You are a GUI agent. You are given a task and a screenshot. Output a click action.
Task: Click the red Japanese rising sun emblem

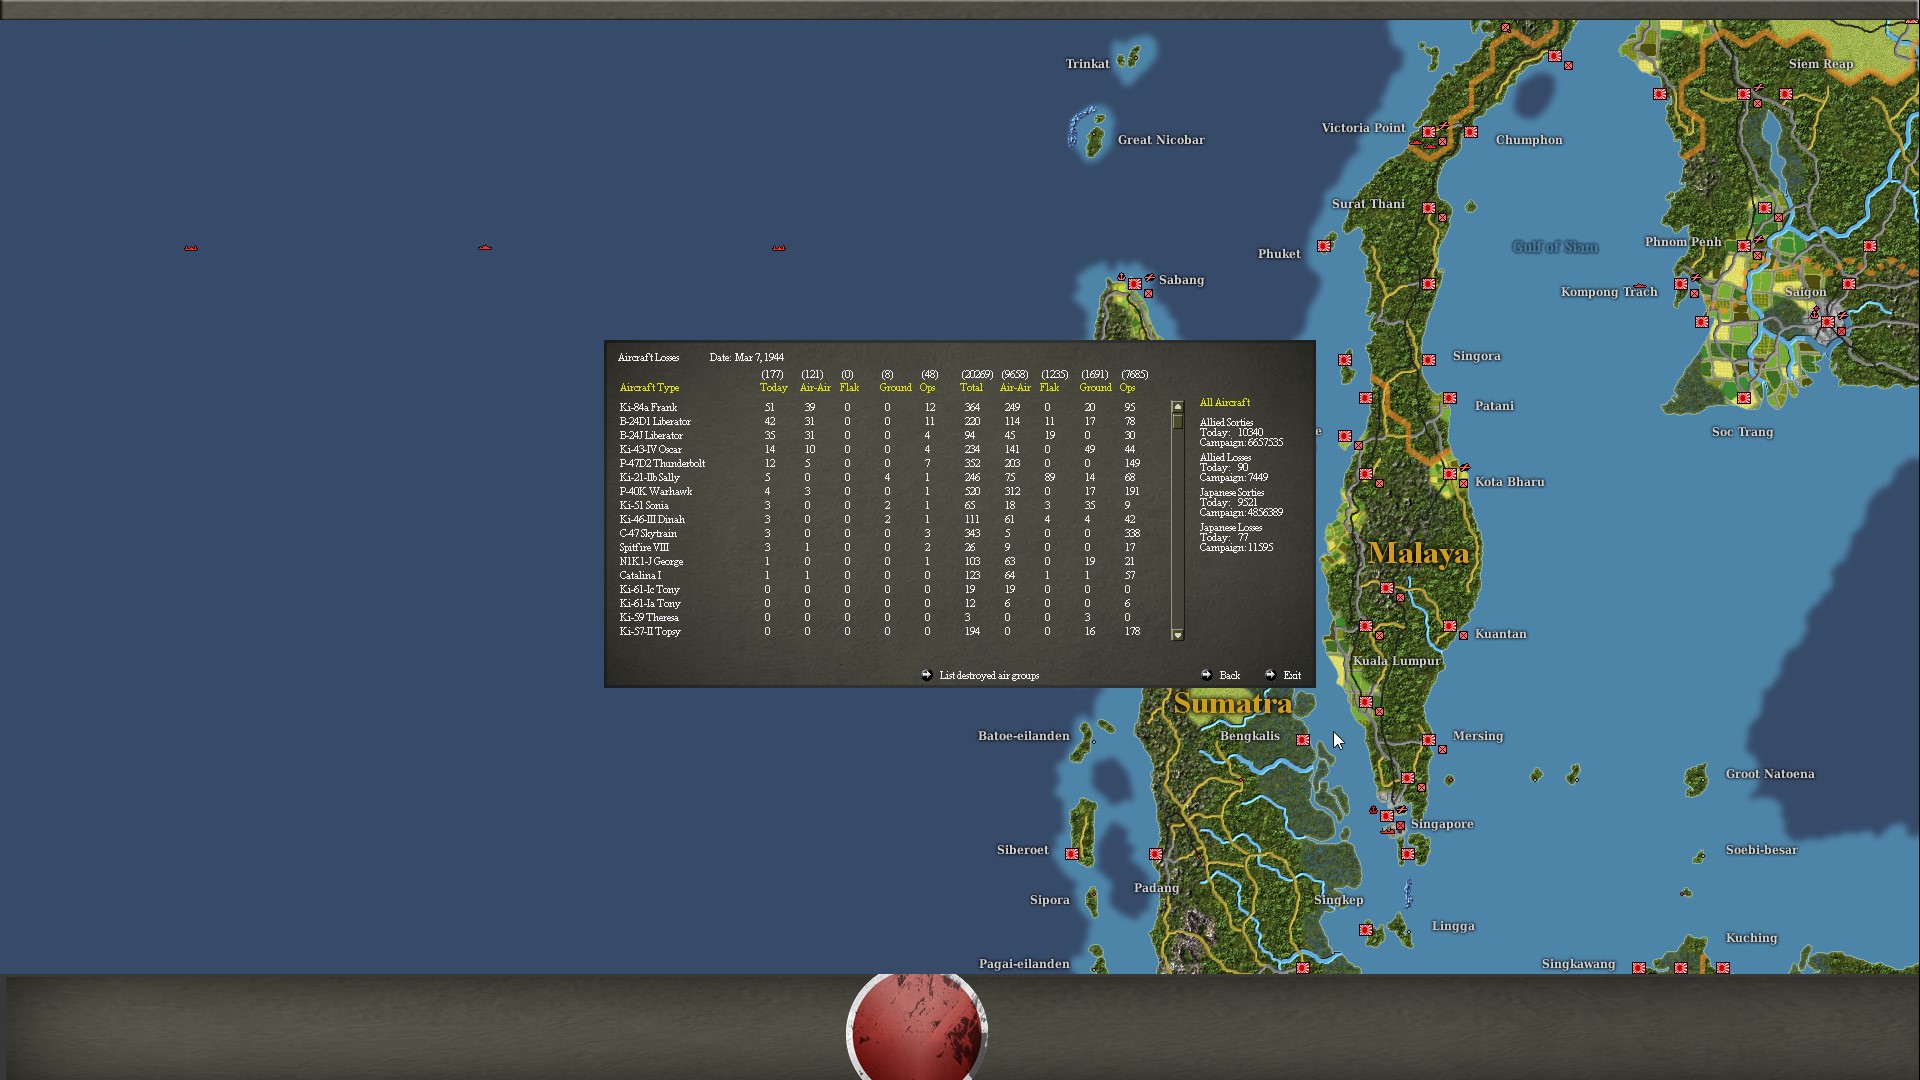(916, 1028)
